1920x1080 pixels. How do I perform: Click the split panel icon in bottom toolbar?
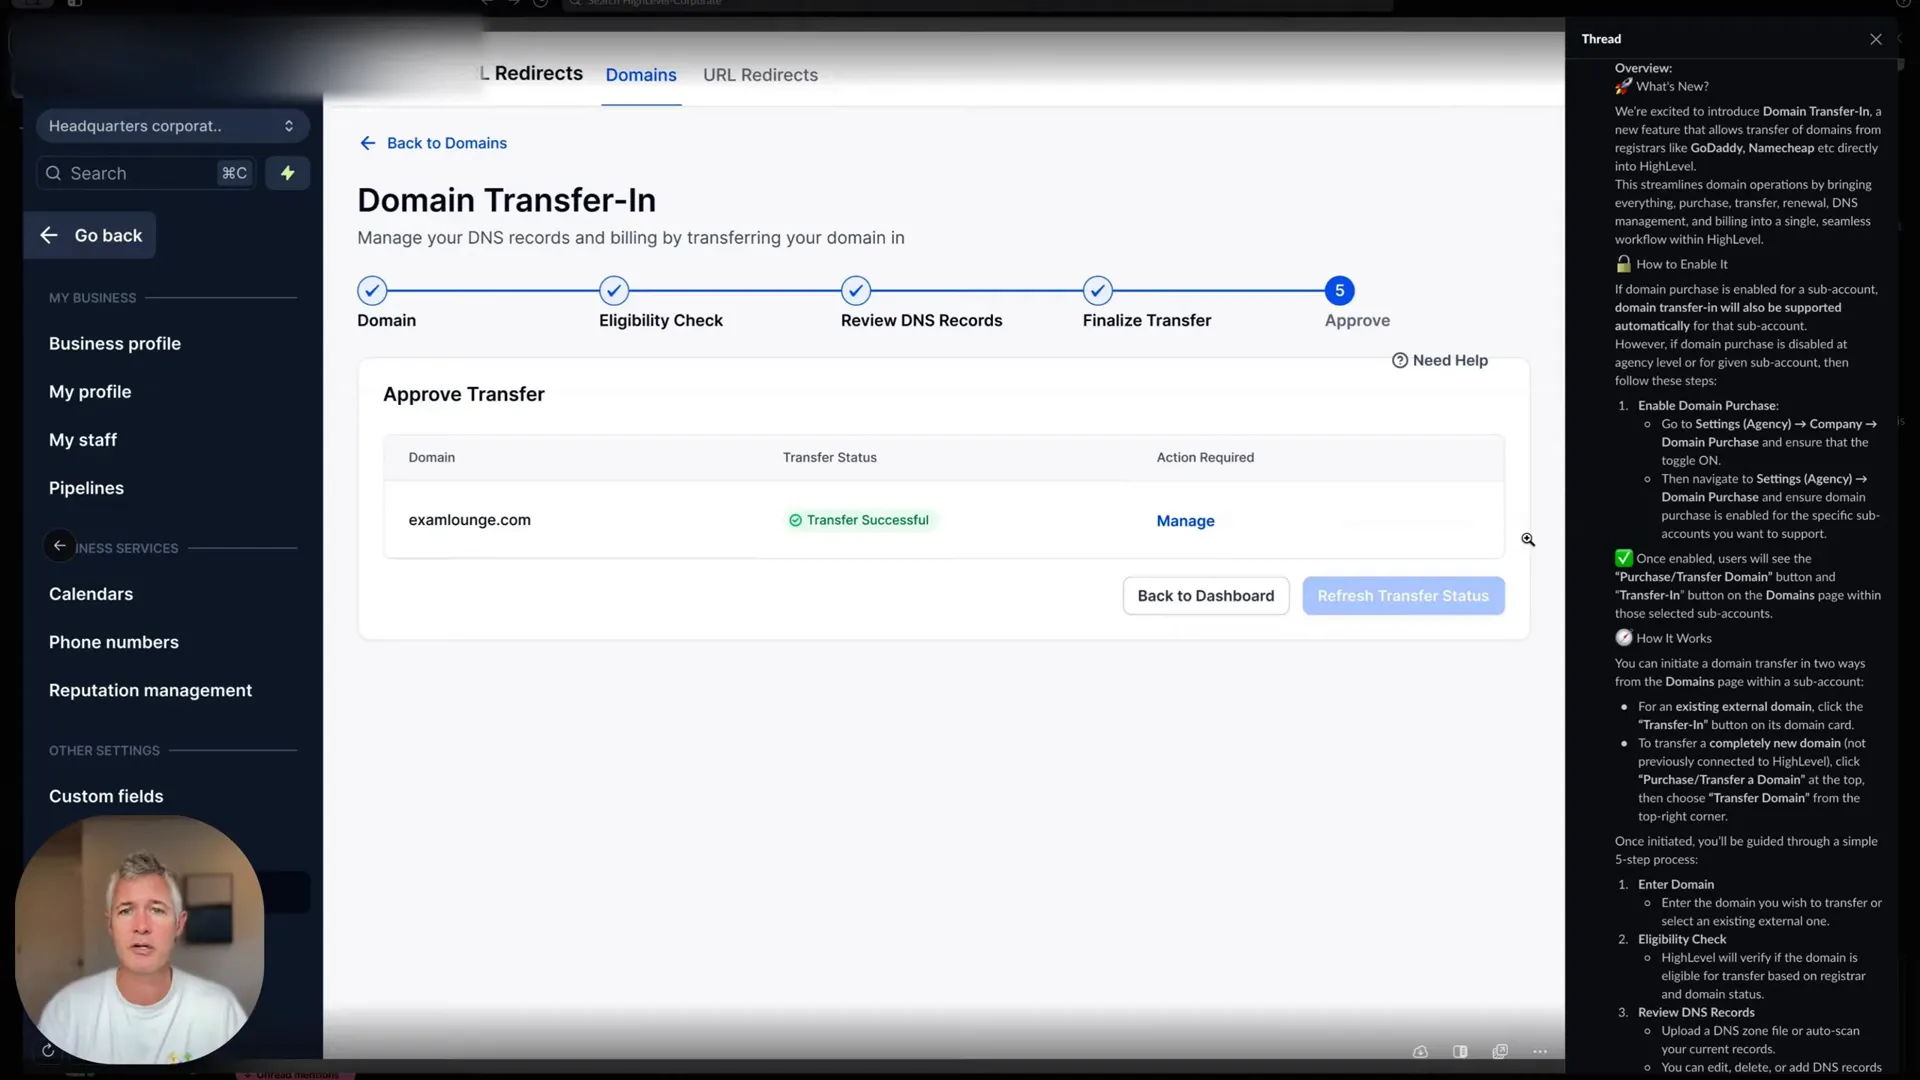coord(1460,1052)
